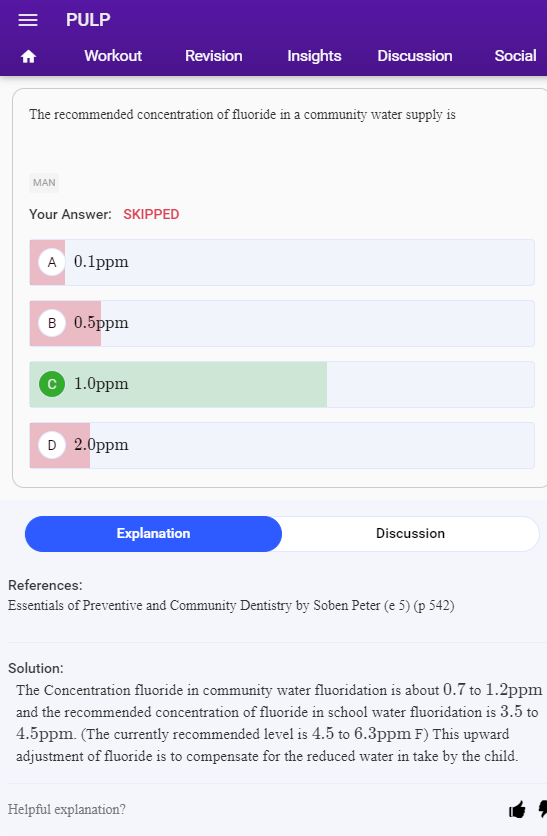
Task: Switch to the Insights tab
Action: (314, 56)
